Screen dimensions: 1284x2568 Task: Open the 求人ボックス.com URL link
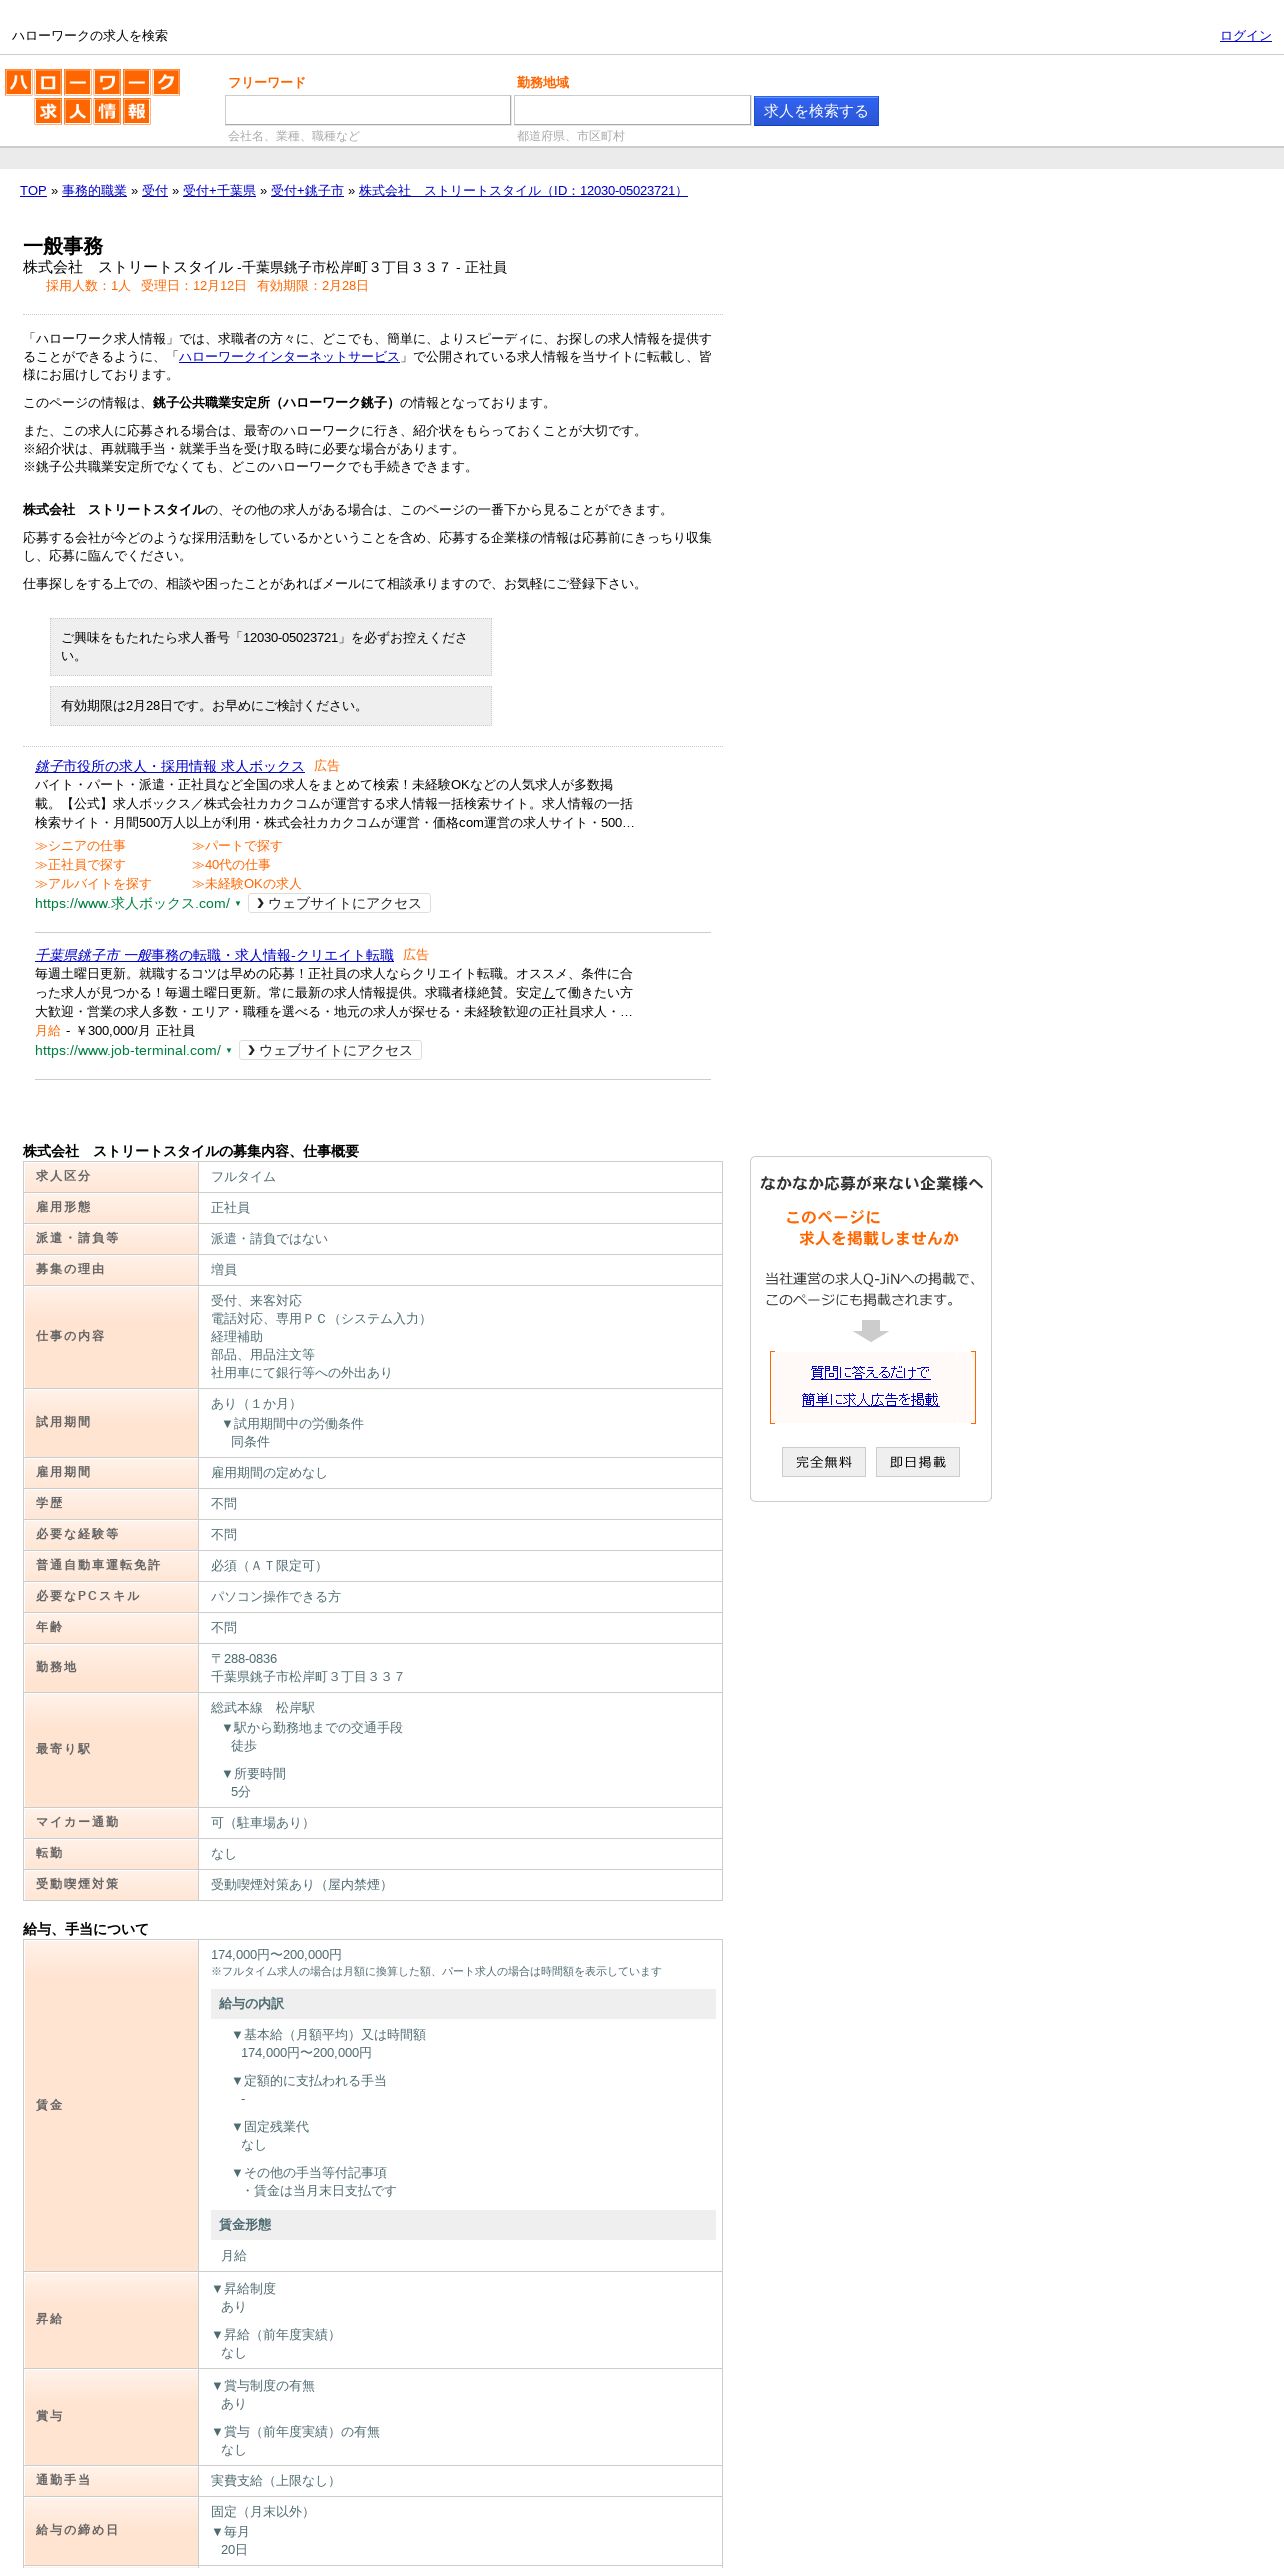click(x=132, y=903)
